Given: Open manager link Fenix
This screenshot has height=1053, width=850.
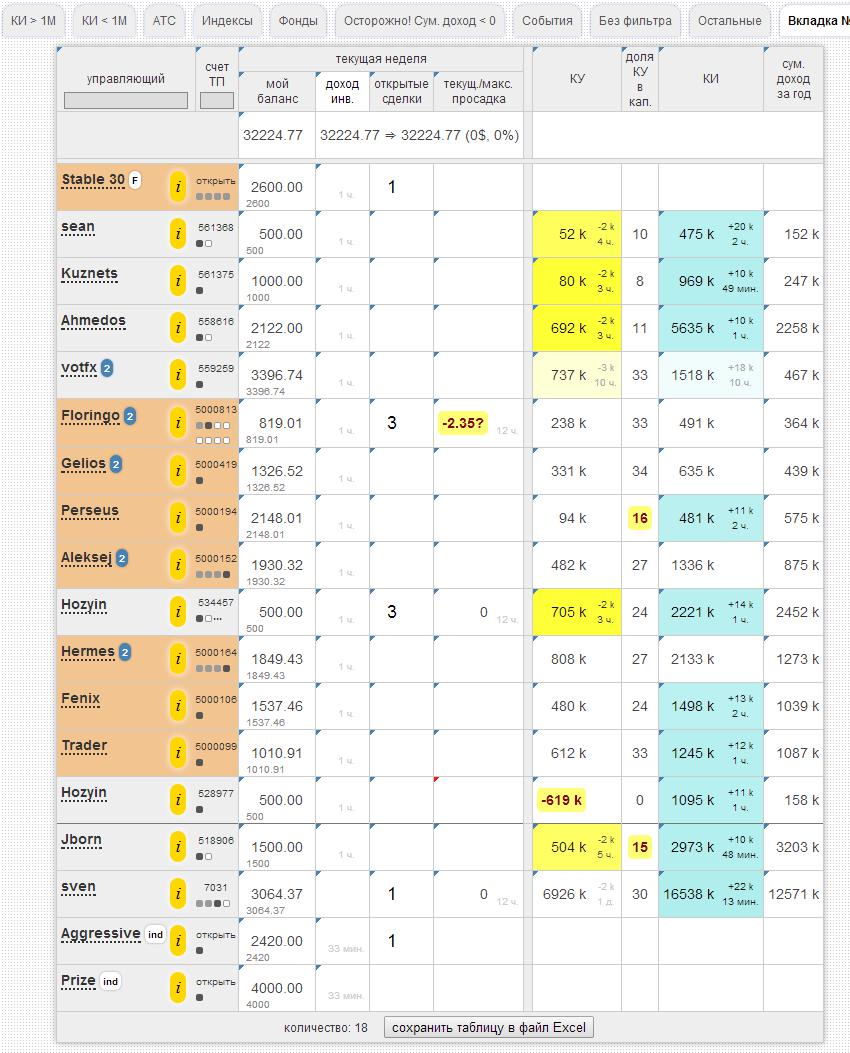Looking at the screenshot, I should click(x=81, y=699).
